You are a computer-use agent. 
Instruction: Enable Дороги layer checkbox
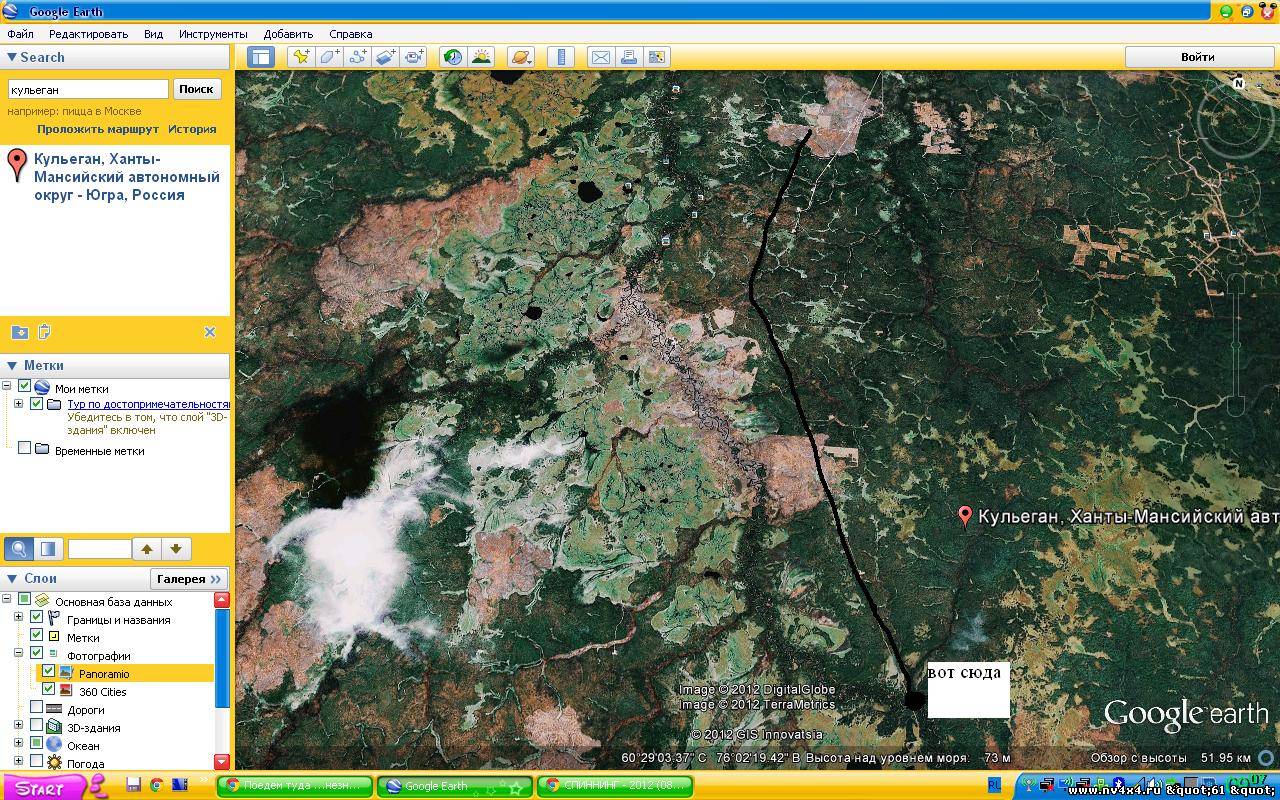(36, 708)
